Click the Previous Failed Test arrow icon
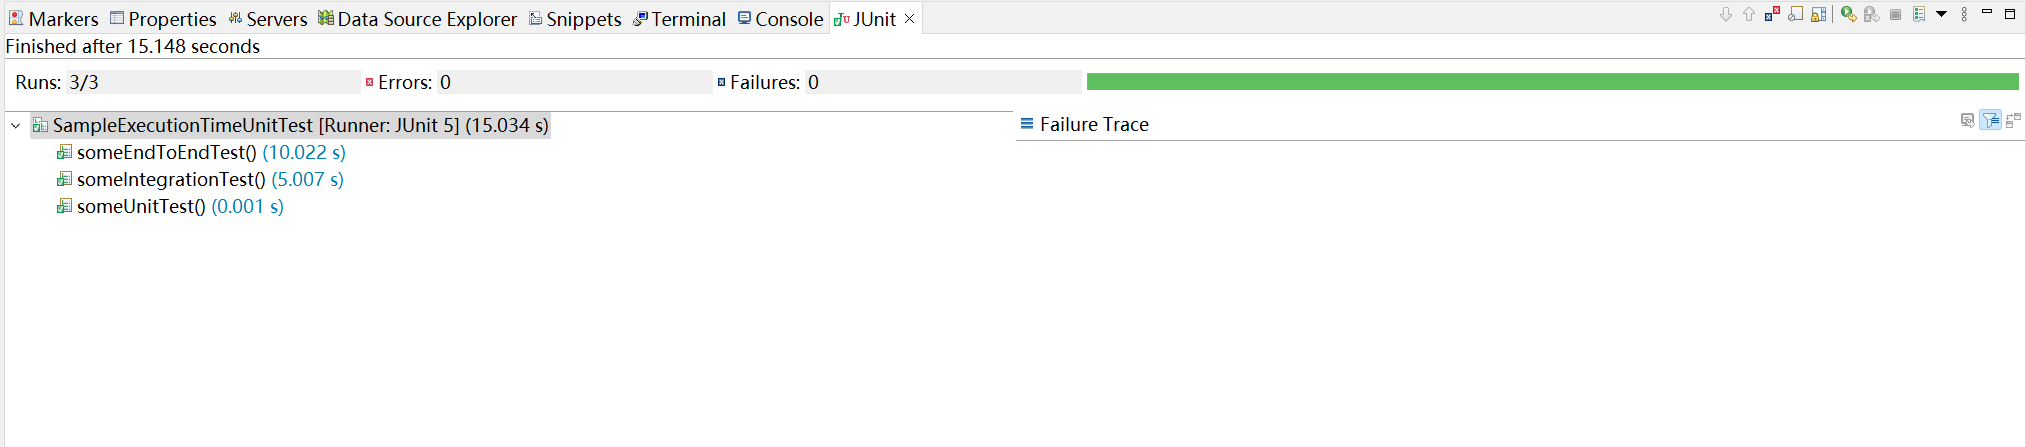This screenshot has width=2026, height=447. [x=1749, y=14]
